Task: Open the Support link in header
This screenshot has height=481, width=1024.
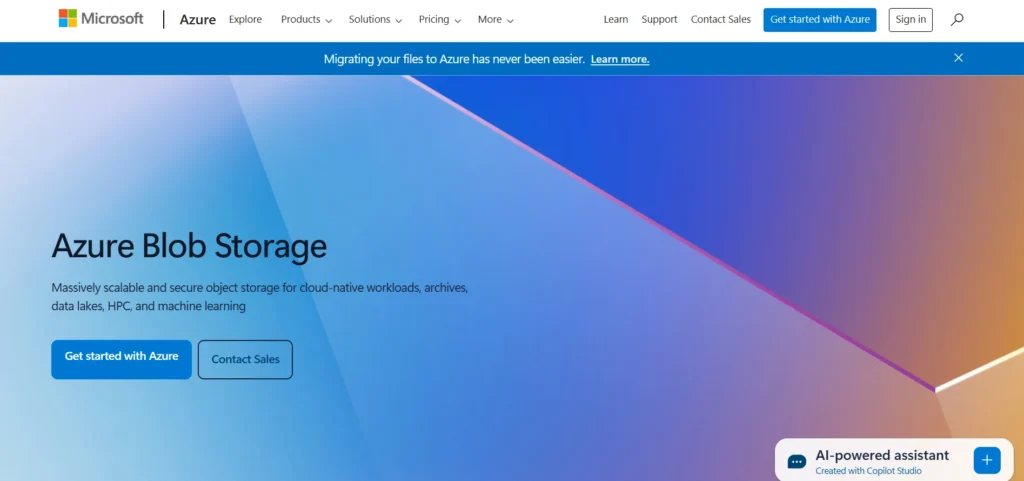Action: (x=659, y=20)
